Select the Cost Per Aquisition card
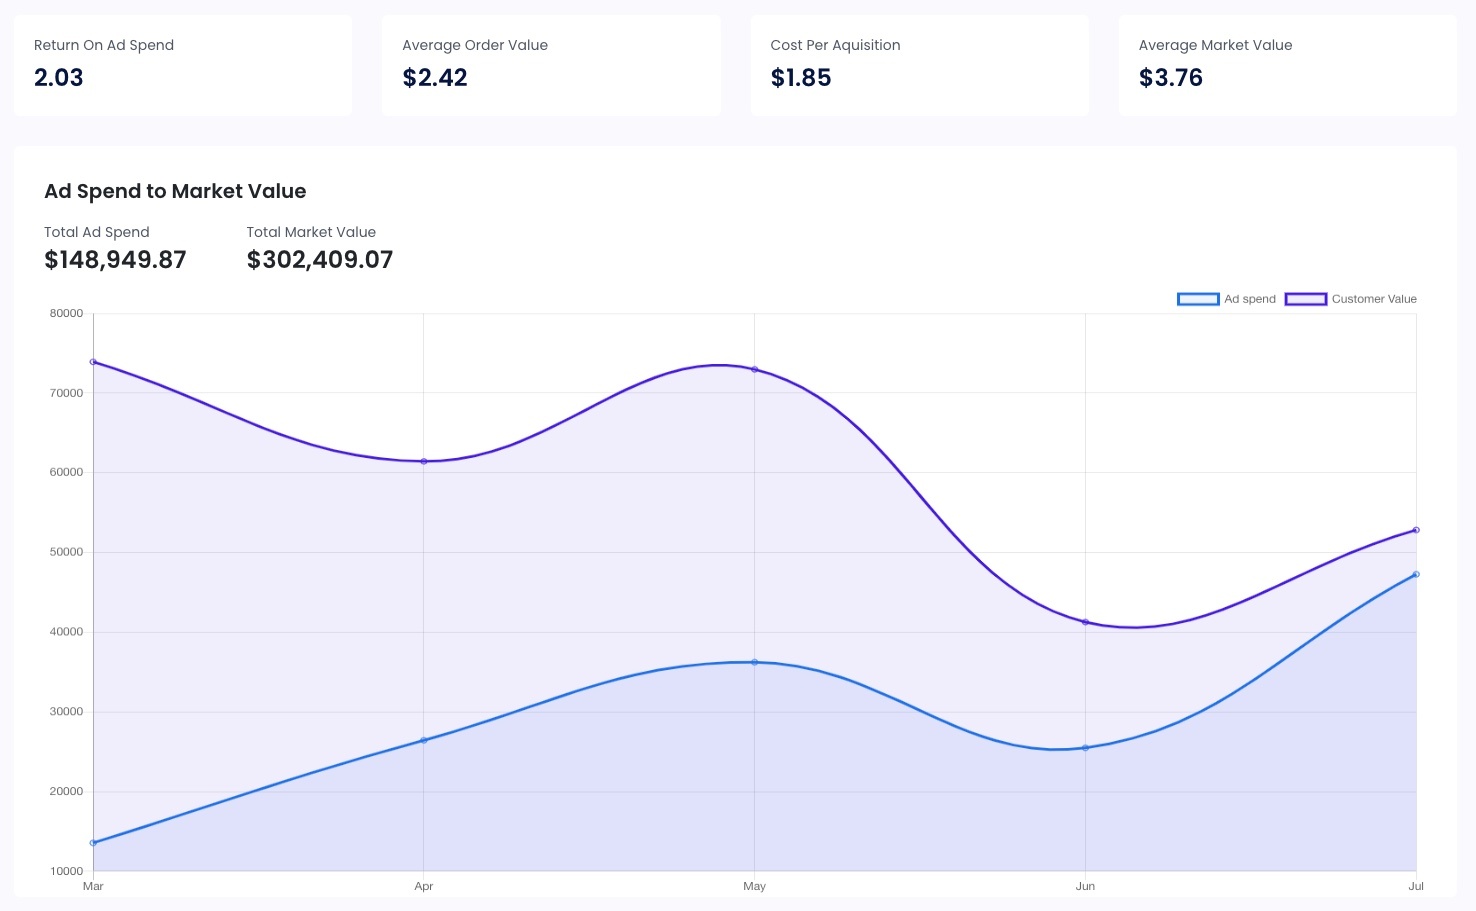The image size is (1476, 911). (919, 65)
